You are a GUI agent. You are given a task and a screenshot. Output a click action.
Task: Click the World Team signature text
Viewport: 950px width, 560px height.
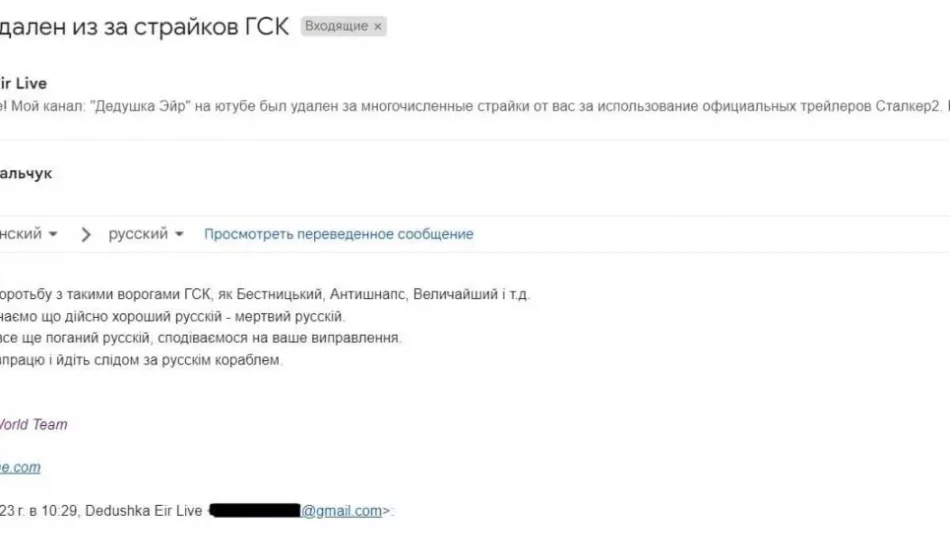(x=33, y=424)
